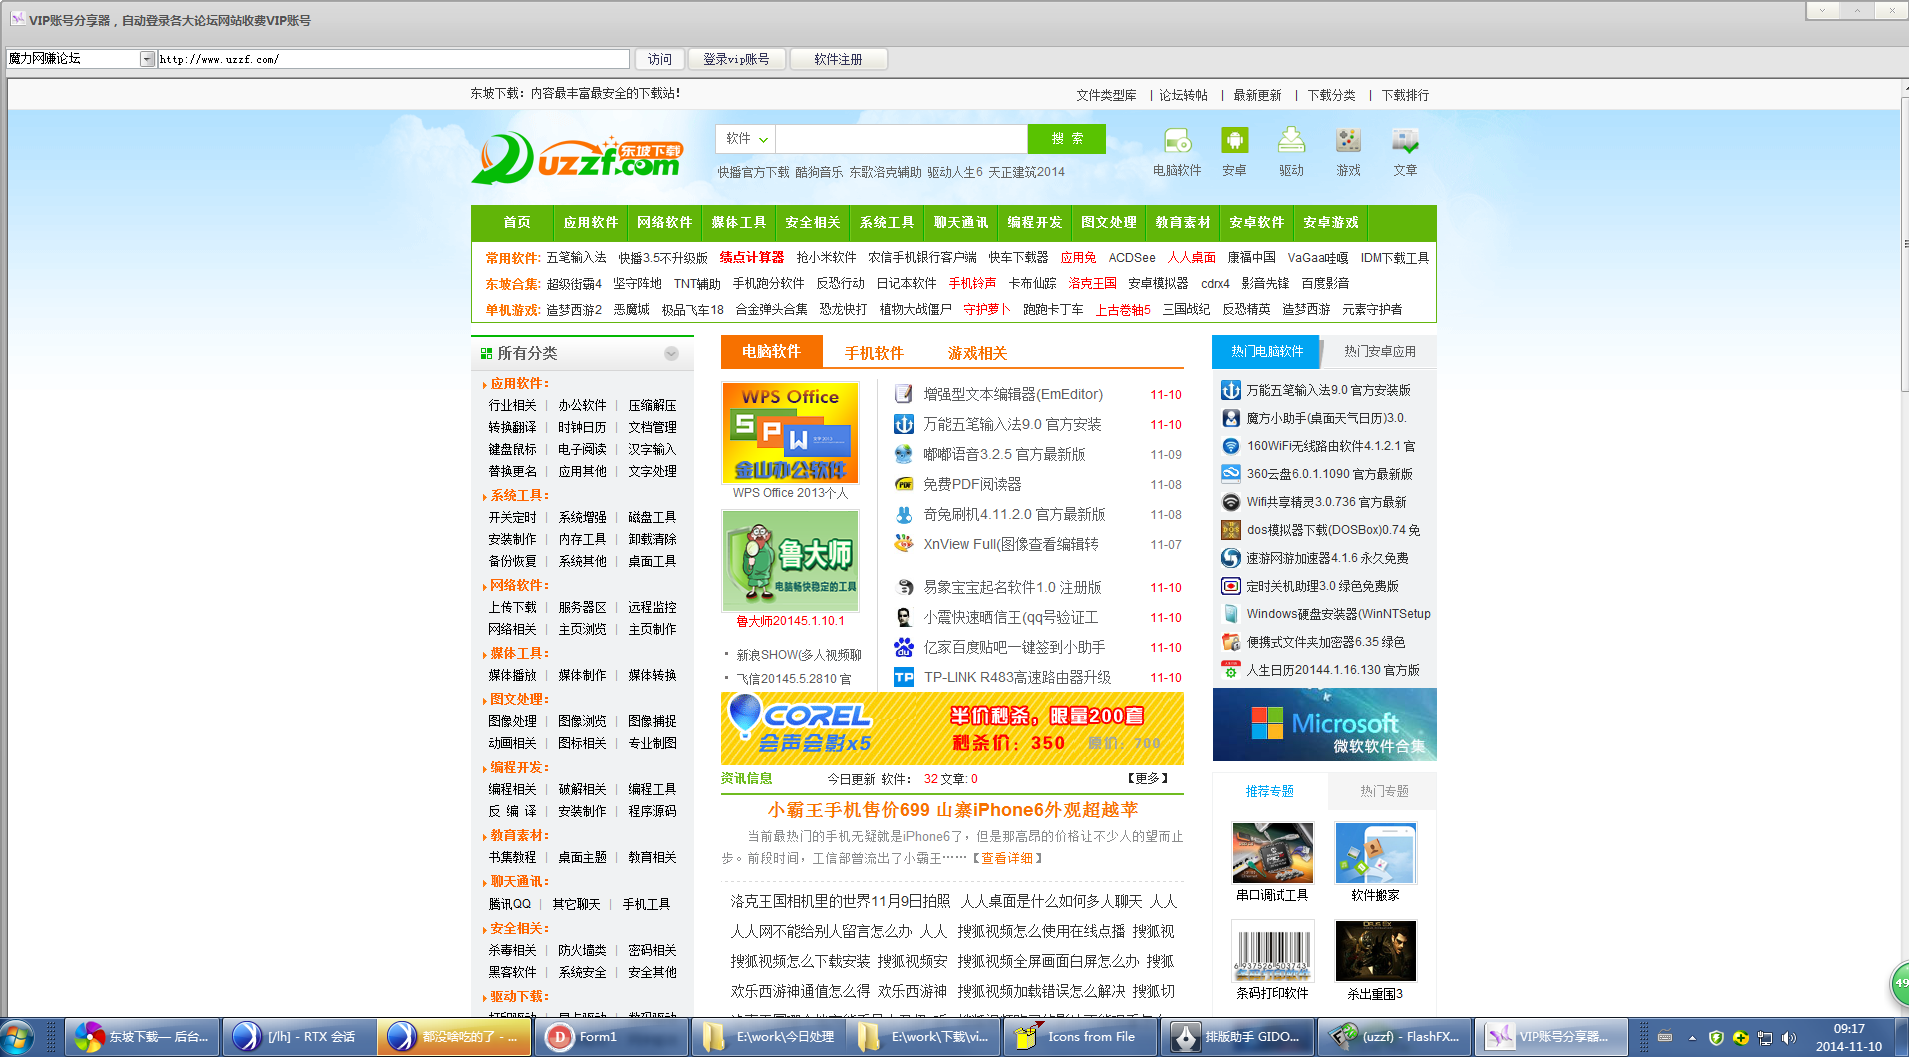
Task: Open Icons from File taskbar item
Action: coord(1082,1037)
